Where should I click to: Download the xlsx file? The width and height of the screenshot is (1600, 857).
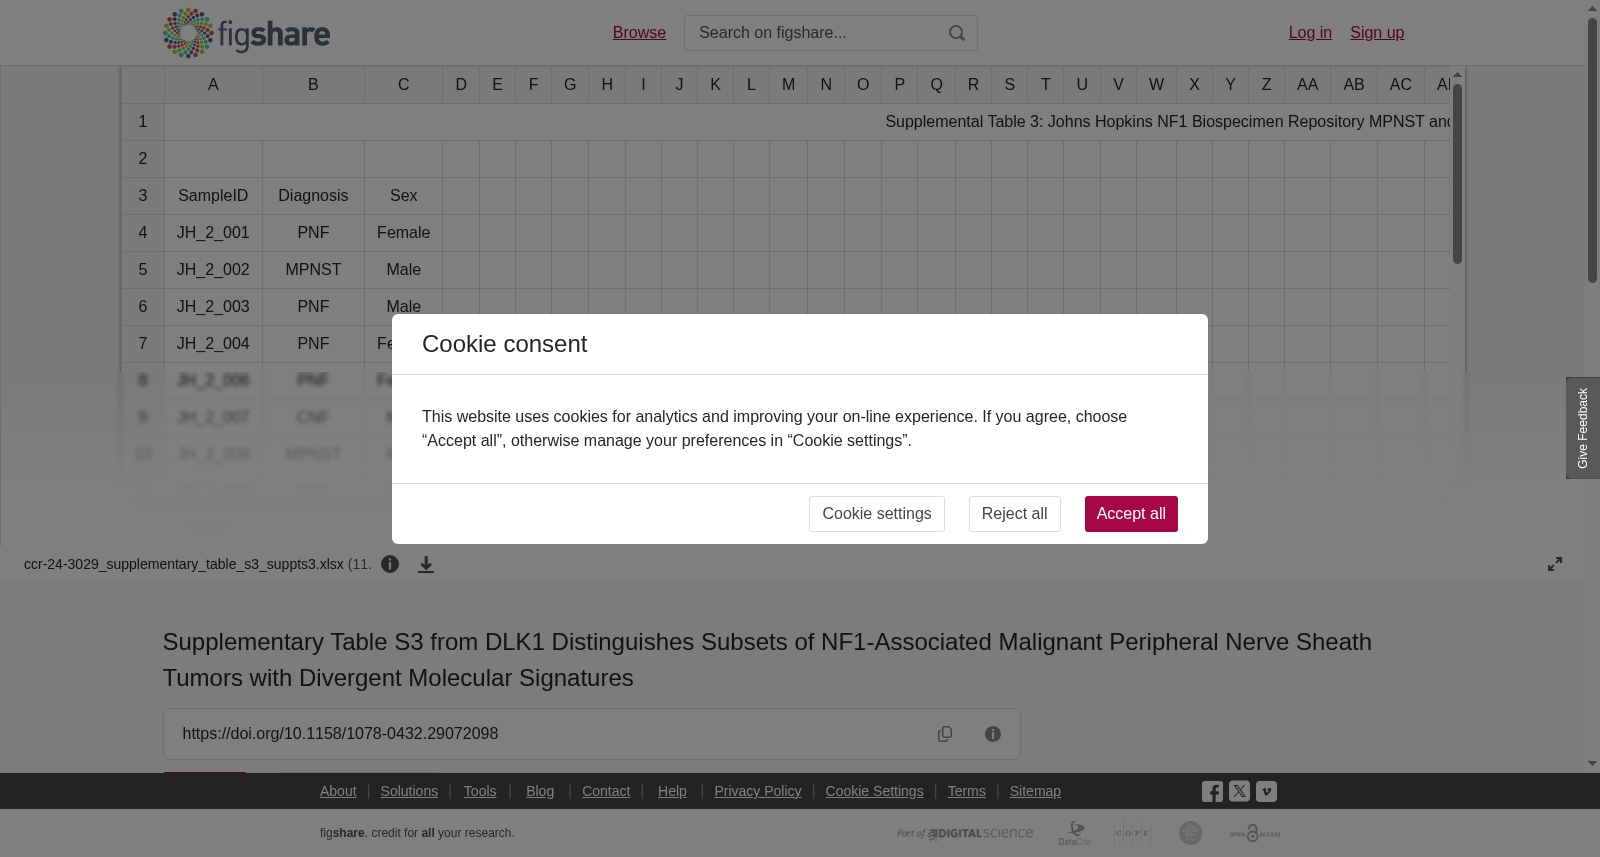426,564
